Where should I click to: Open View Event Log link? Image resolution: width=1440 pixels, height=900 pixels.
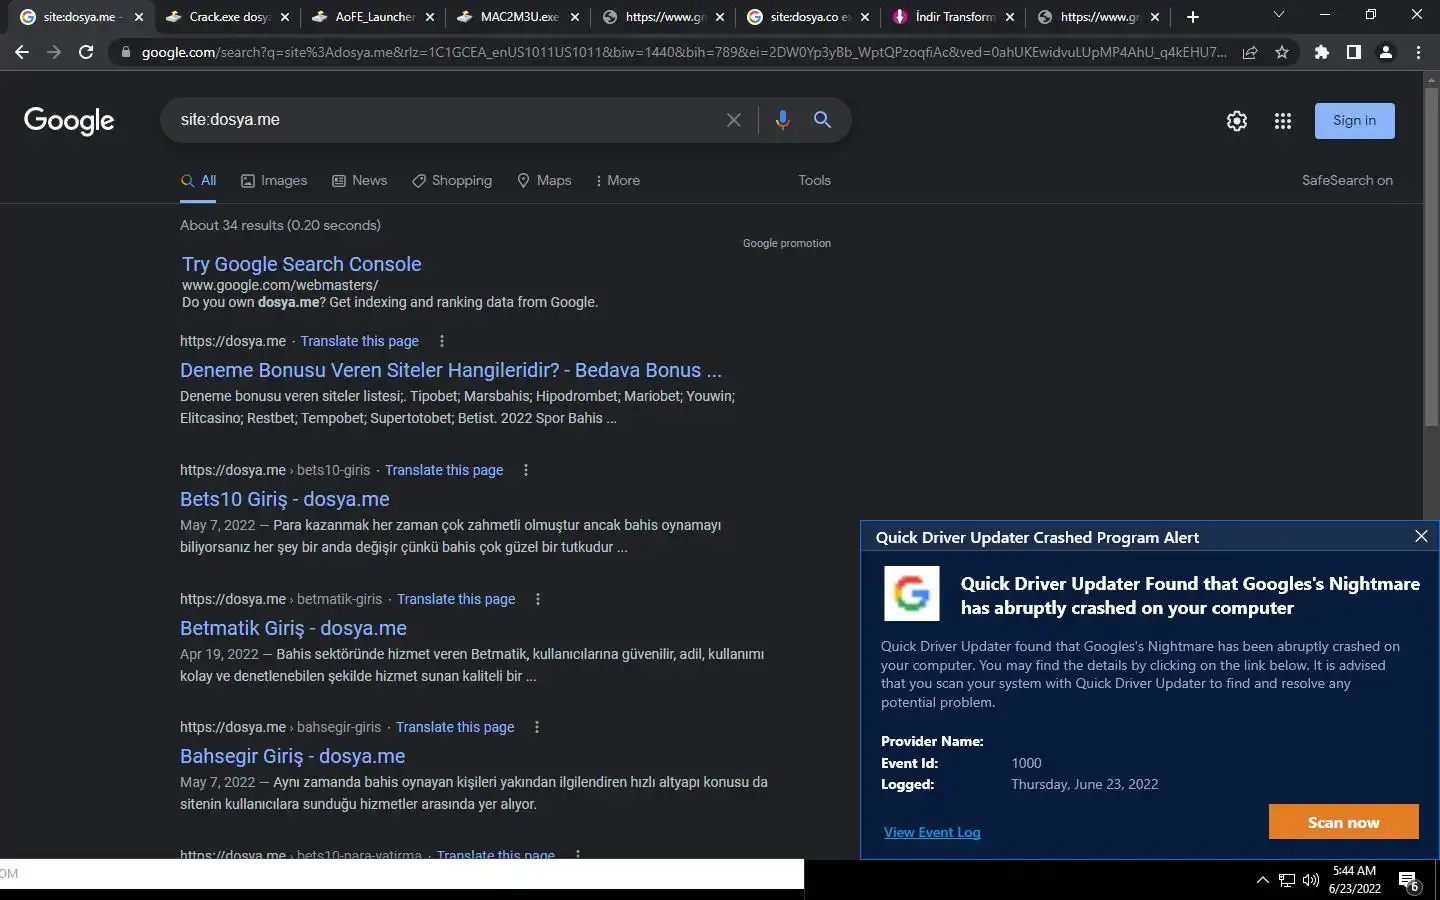tap(932, 832)
